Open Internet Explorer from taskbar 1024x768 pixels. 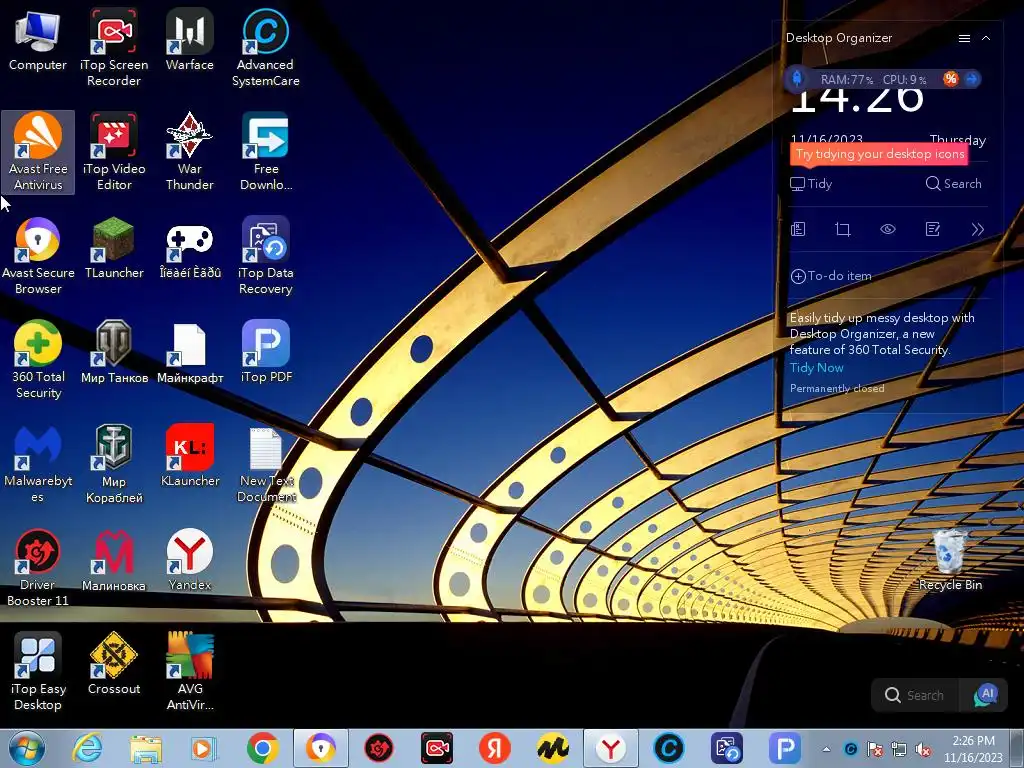coord(88,749)
